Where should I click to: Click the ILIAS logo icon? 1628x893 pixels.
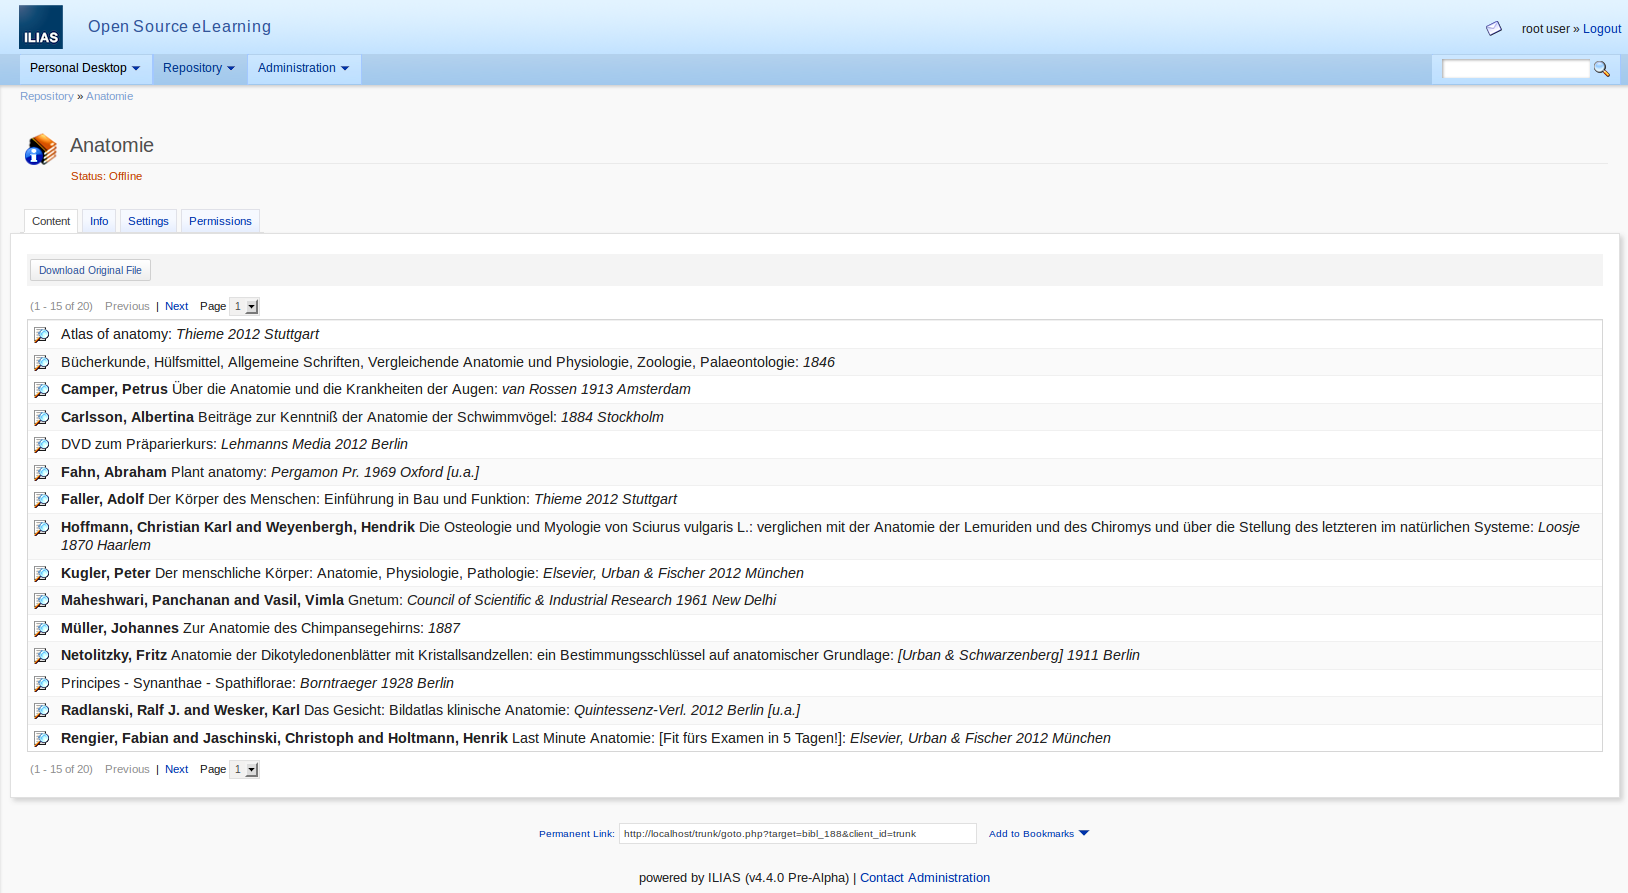[x=41, y=27]
